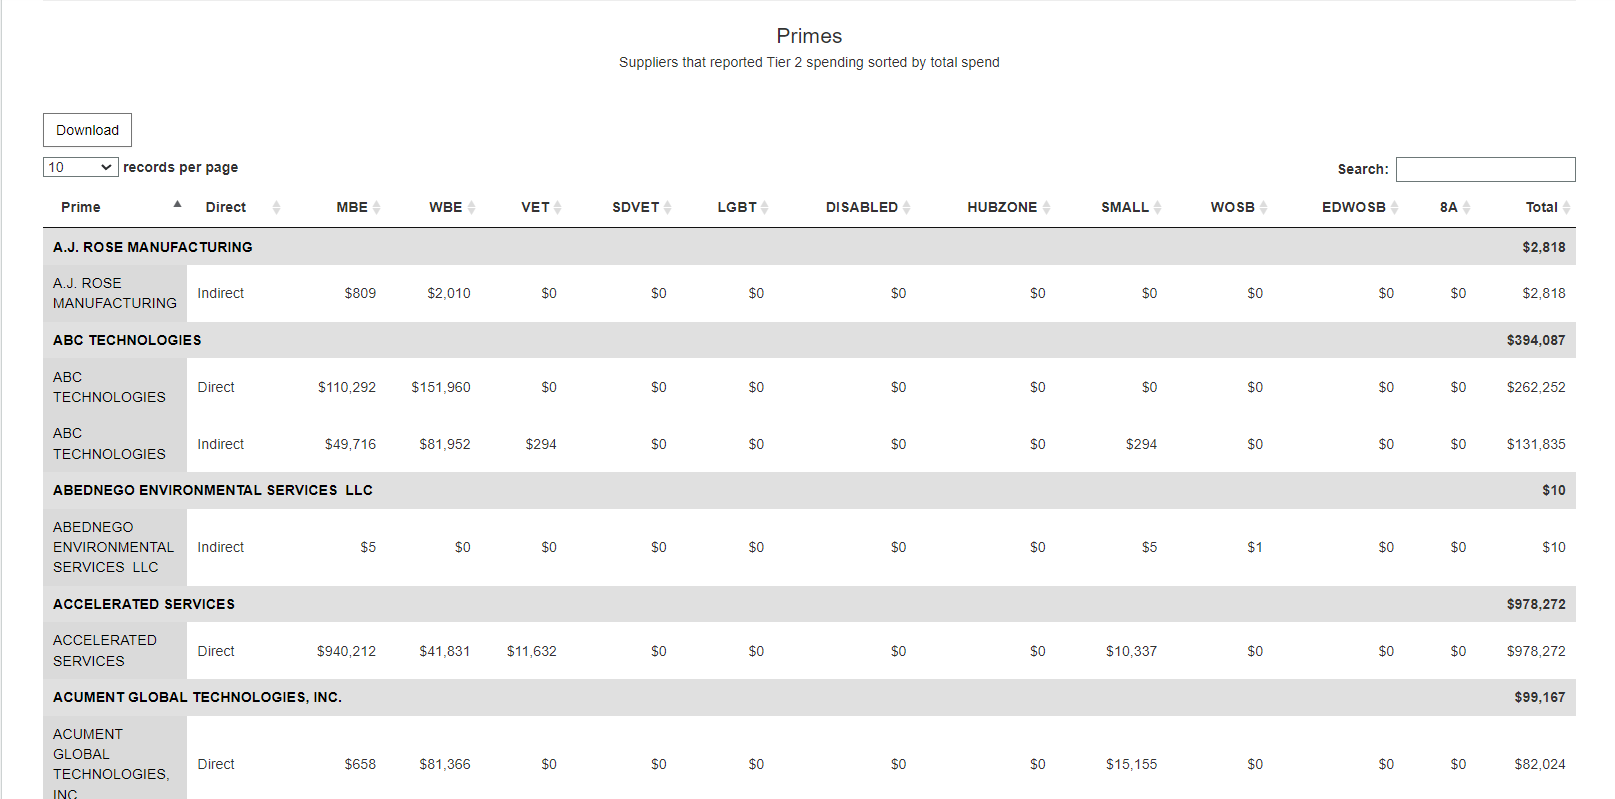Viewport: 1615px width, 799px height.
Task: Sort by Total column arrows
Action: 1566,207
